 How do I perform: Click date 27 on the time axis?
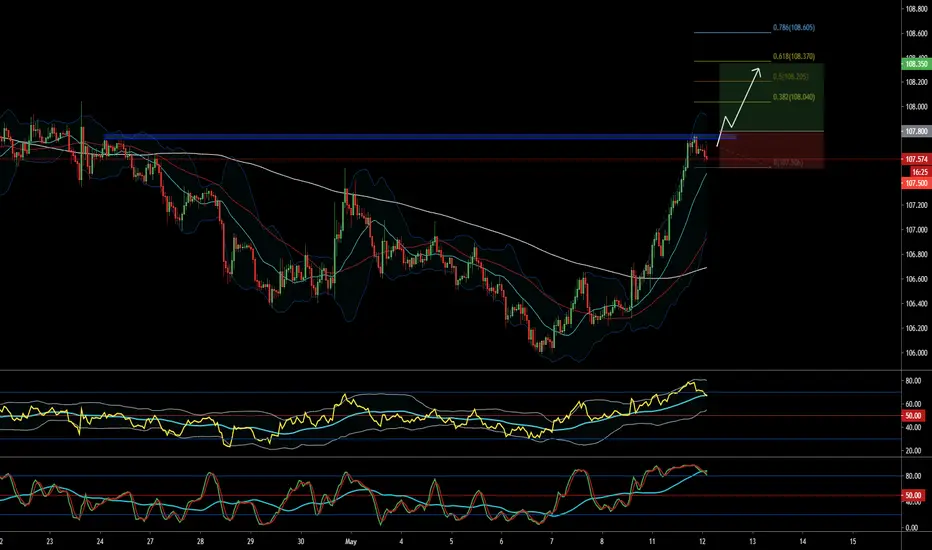pos(150,542)
